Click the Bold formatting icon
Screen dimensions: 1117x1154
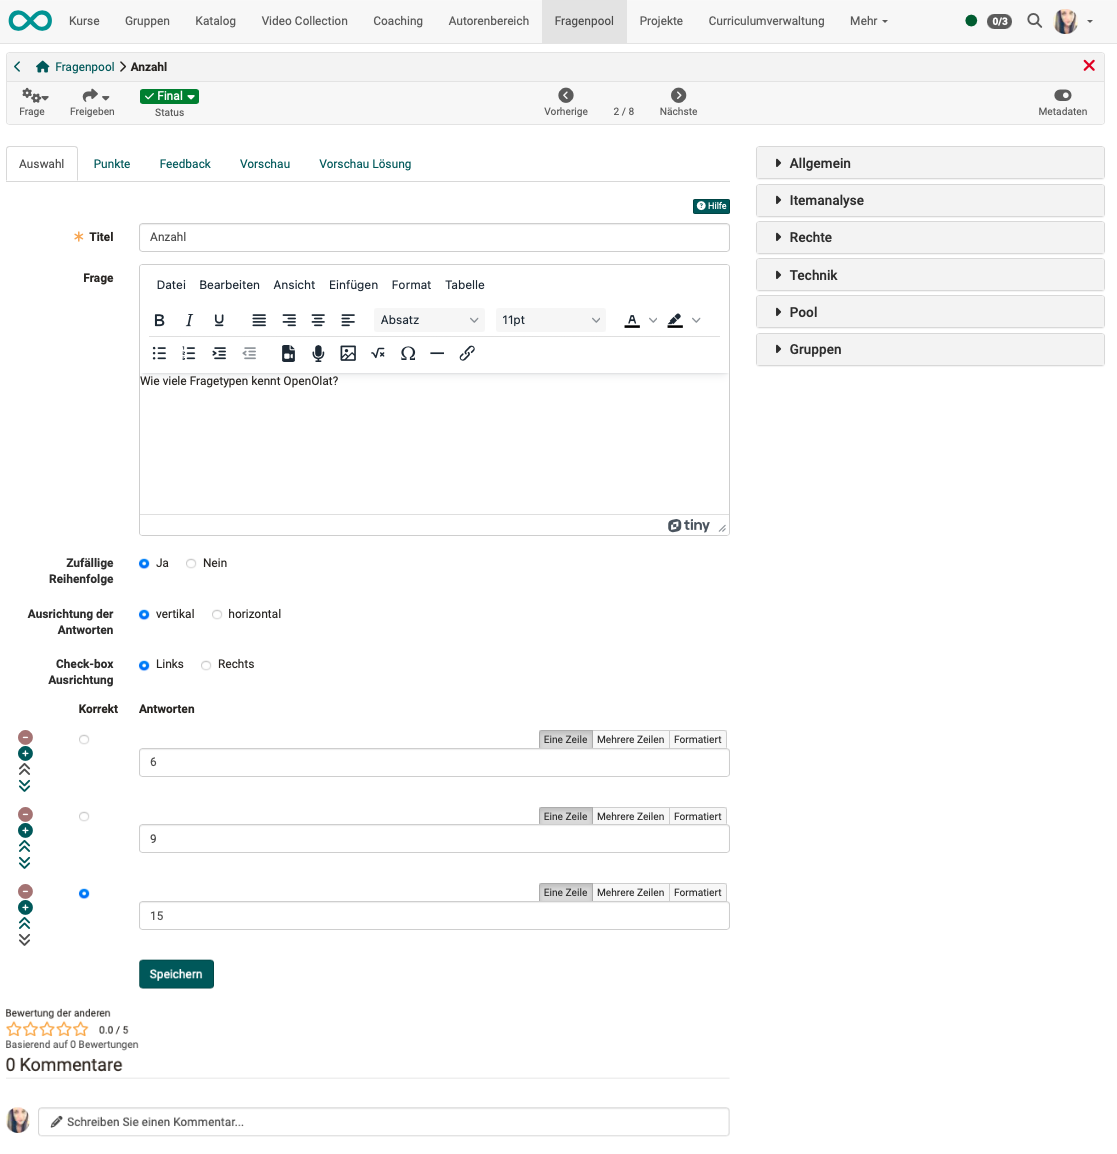pos(159,320)
